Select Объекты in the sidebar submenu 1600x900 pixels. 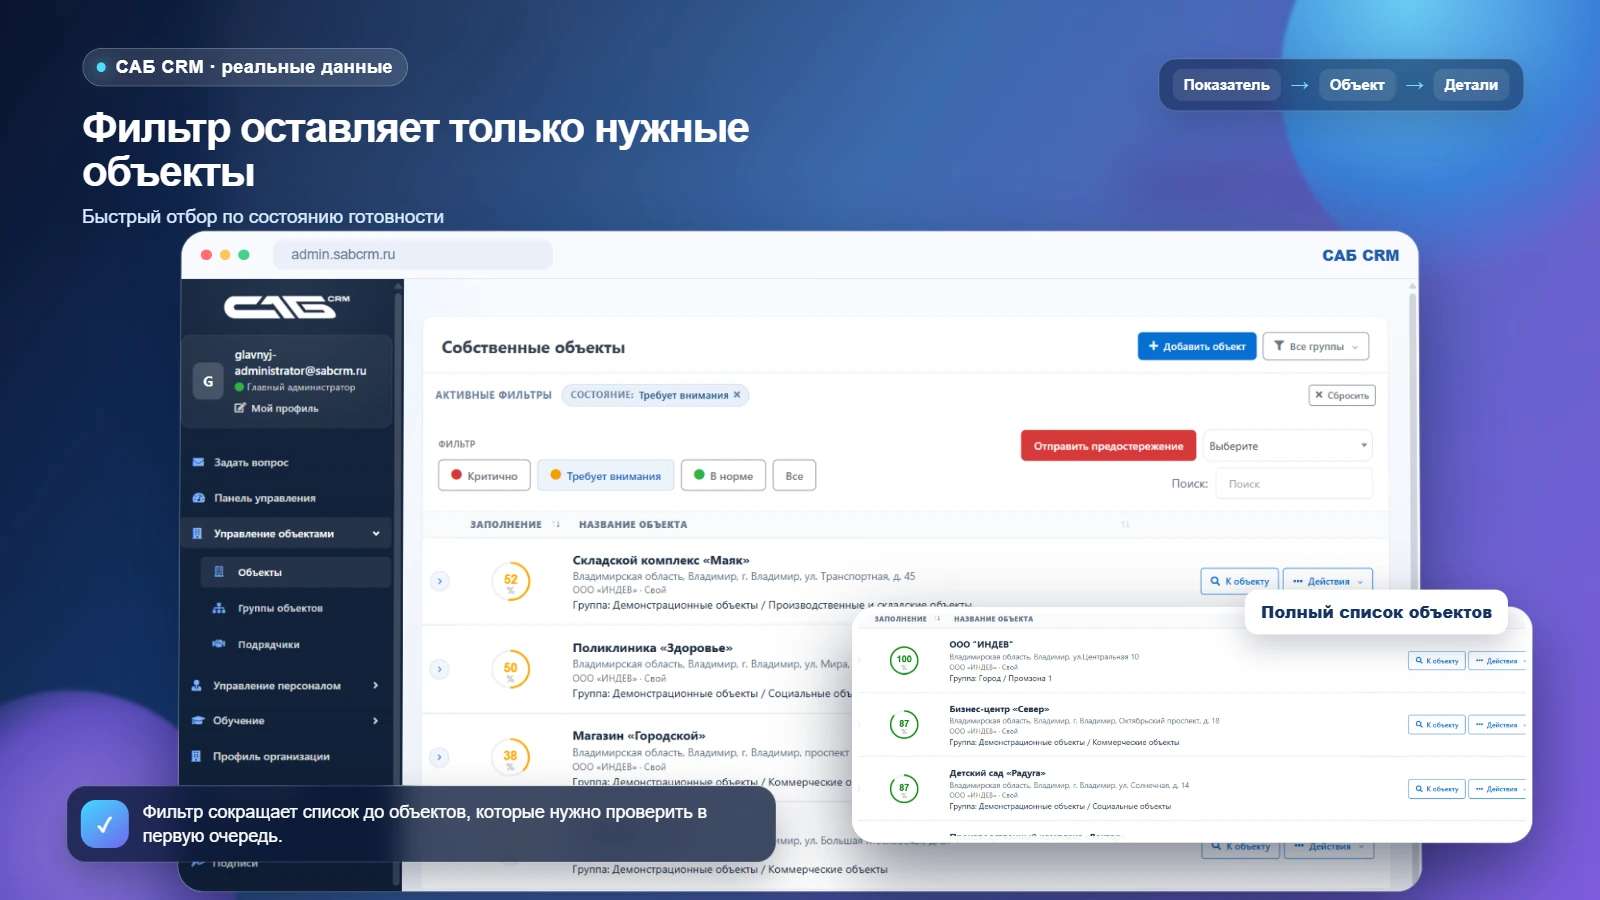point(295,572)
